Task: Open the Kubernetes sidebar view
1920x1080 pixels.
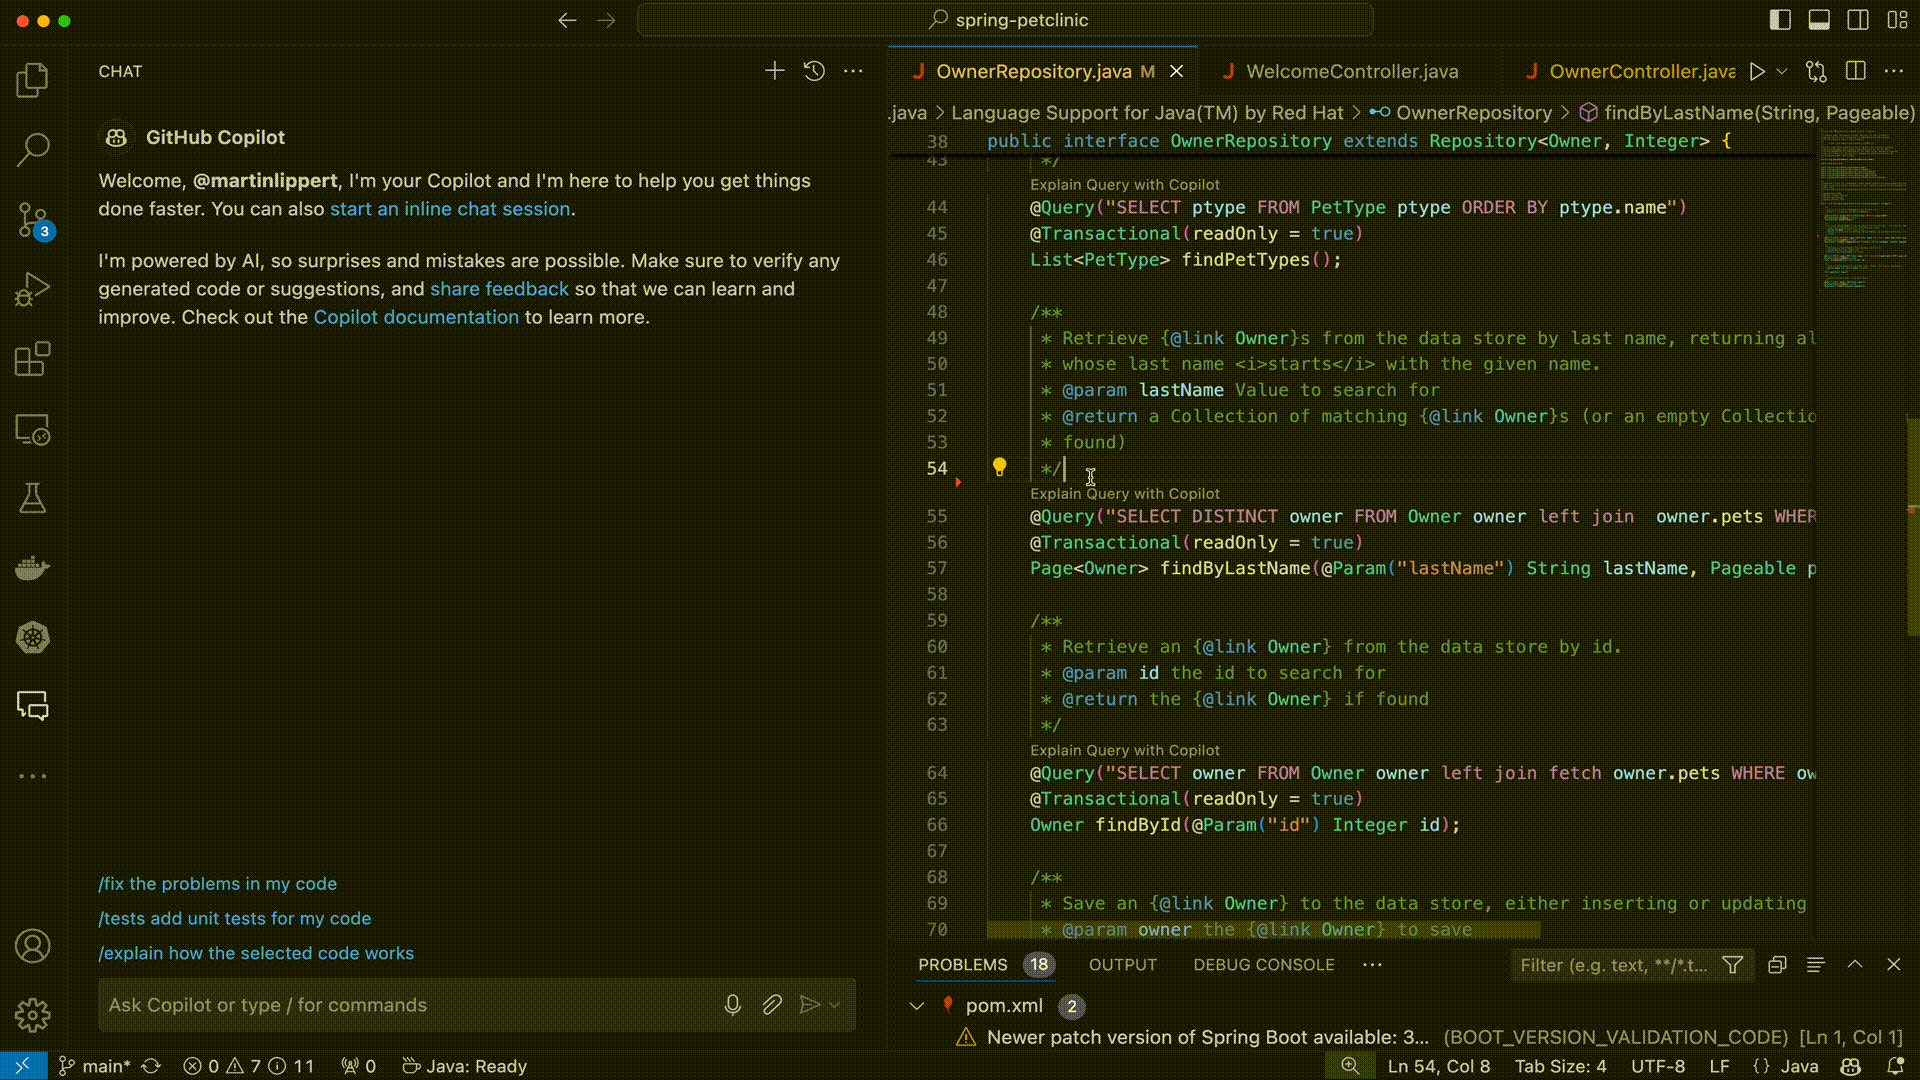Action: click(x=32, y=637)
